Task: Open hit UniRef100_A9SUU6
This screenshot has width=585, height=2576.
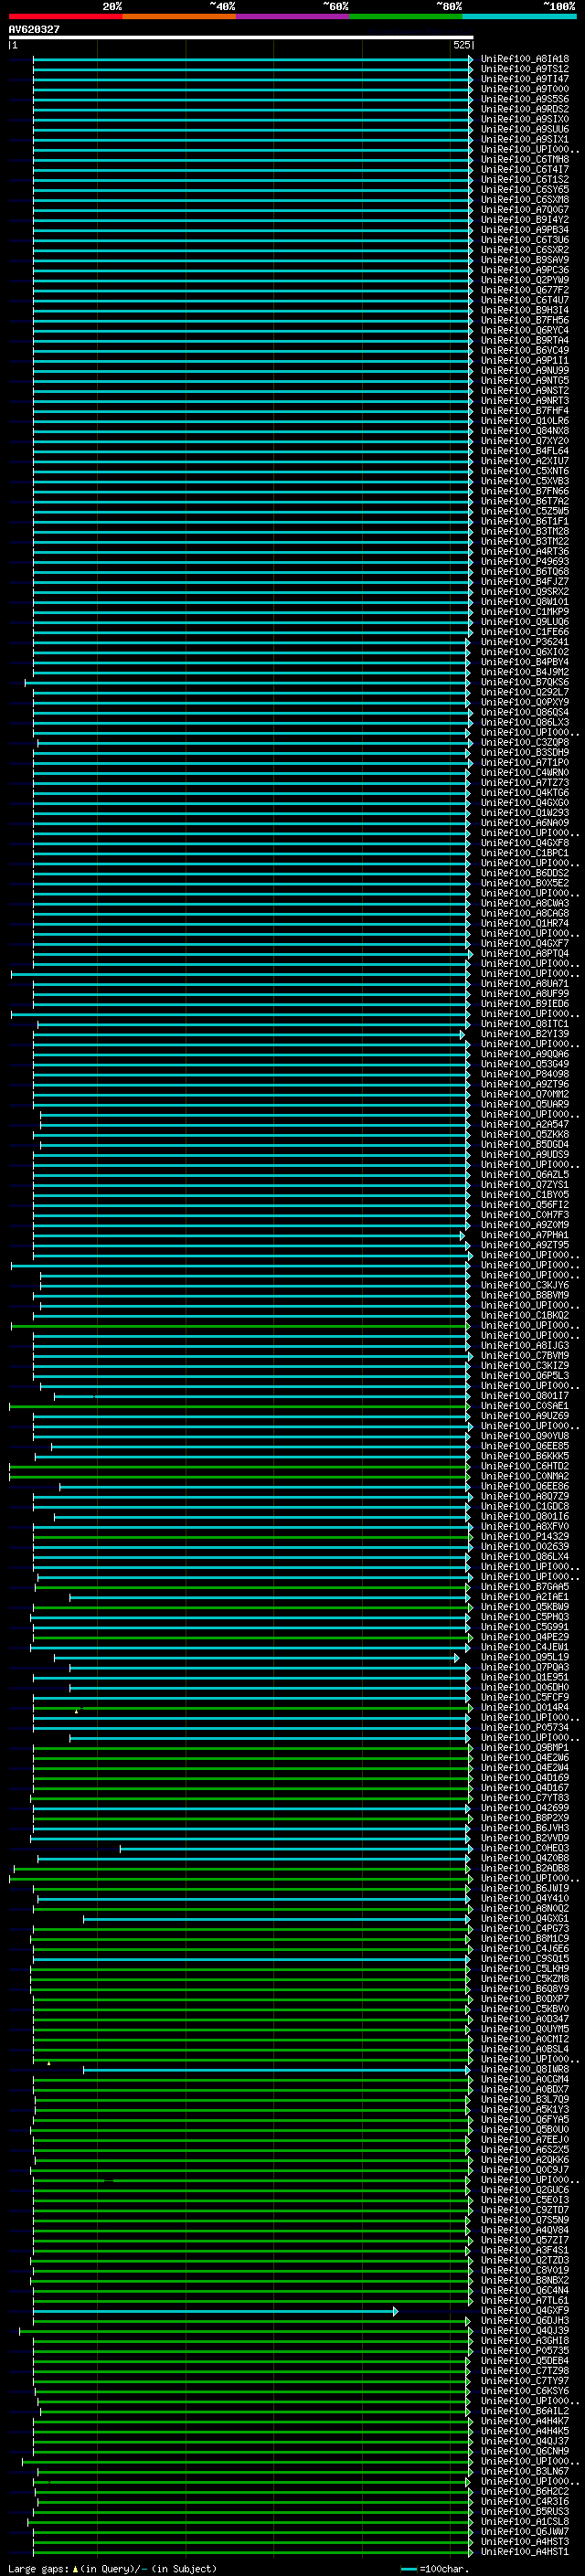Action: [524, 129]
